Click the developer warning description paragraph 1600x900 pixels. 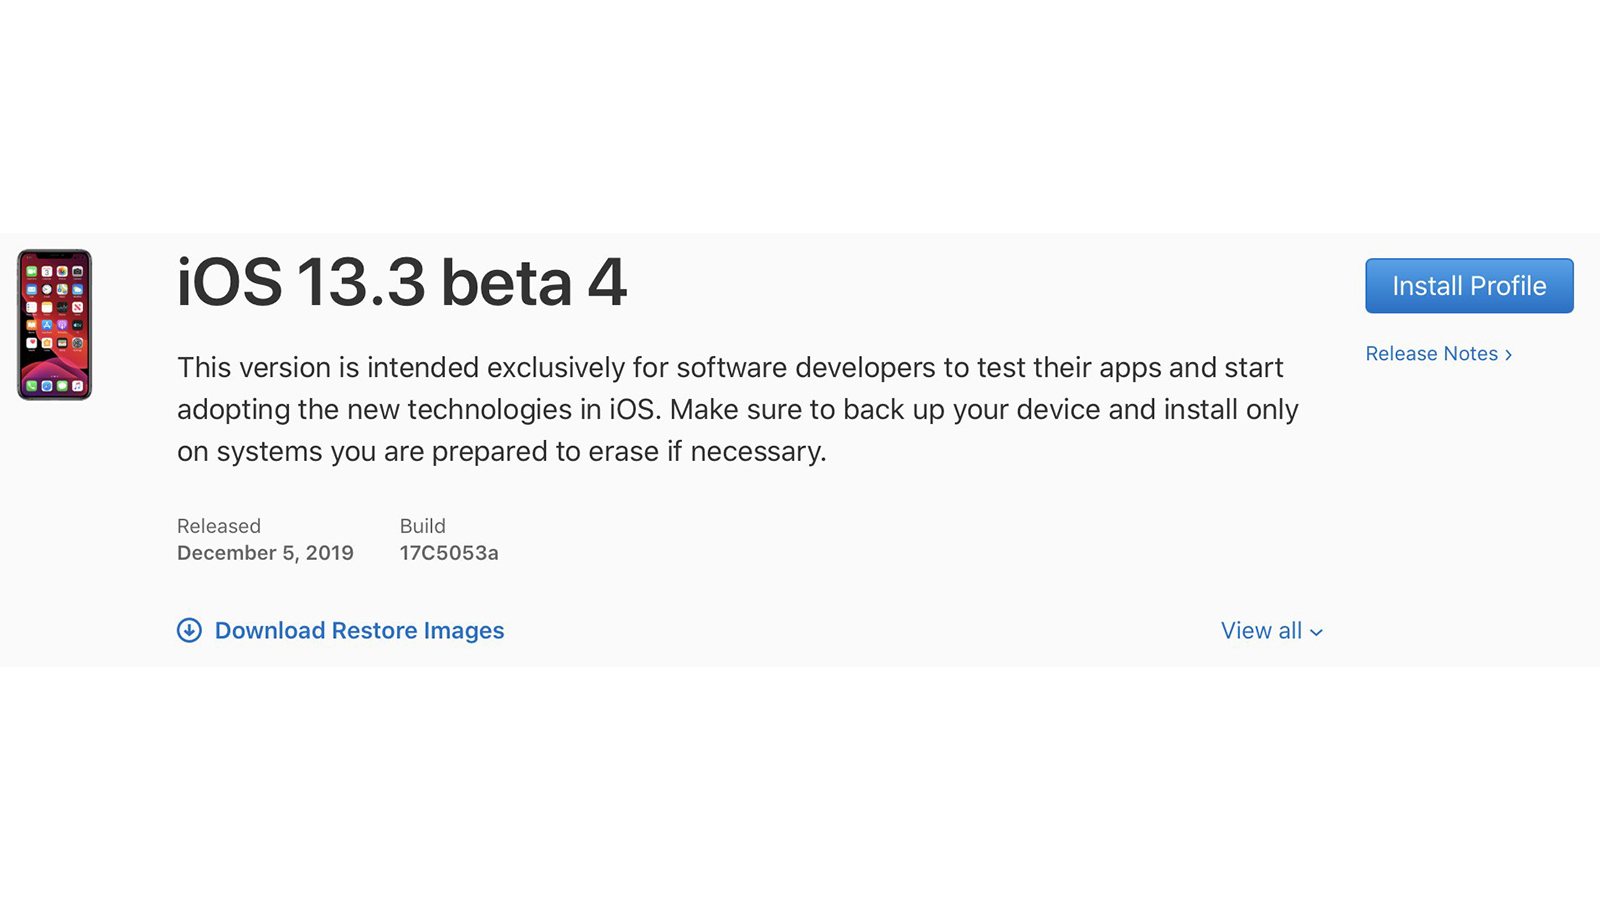pyautogui.click(x=738, y=409)
